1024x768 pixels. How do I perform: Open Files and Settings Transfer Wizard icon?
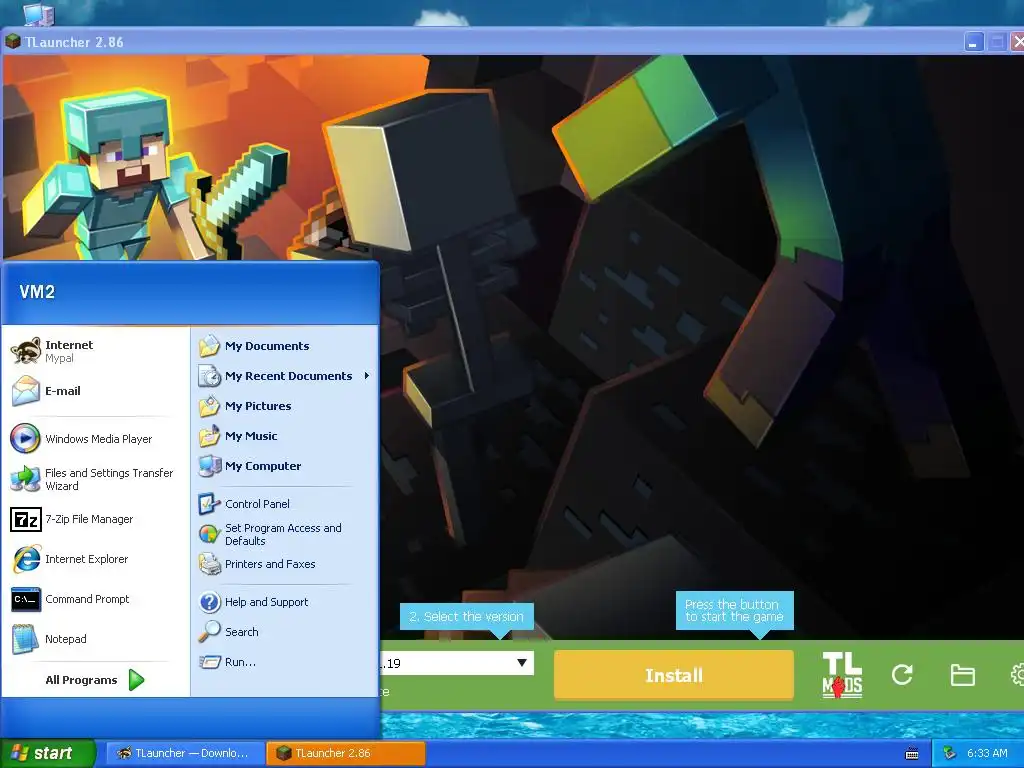[x=25, y=479]
